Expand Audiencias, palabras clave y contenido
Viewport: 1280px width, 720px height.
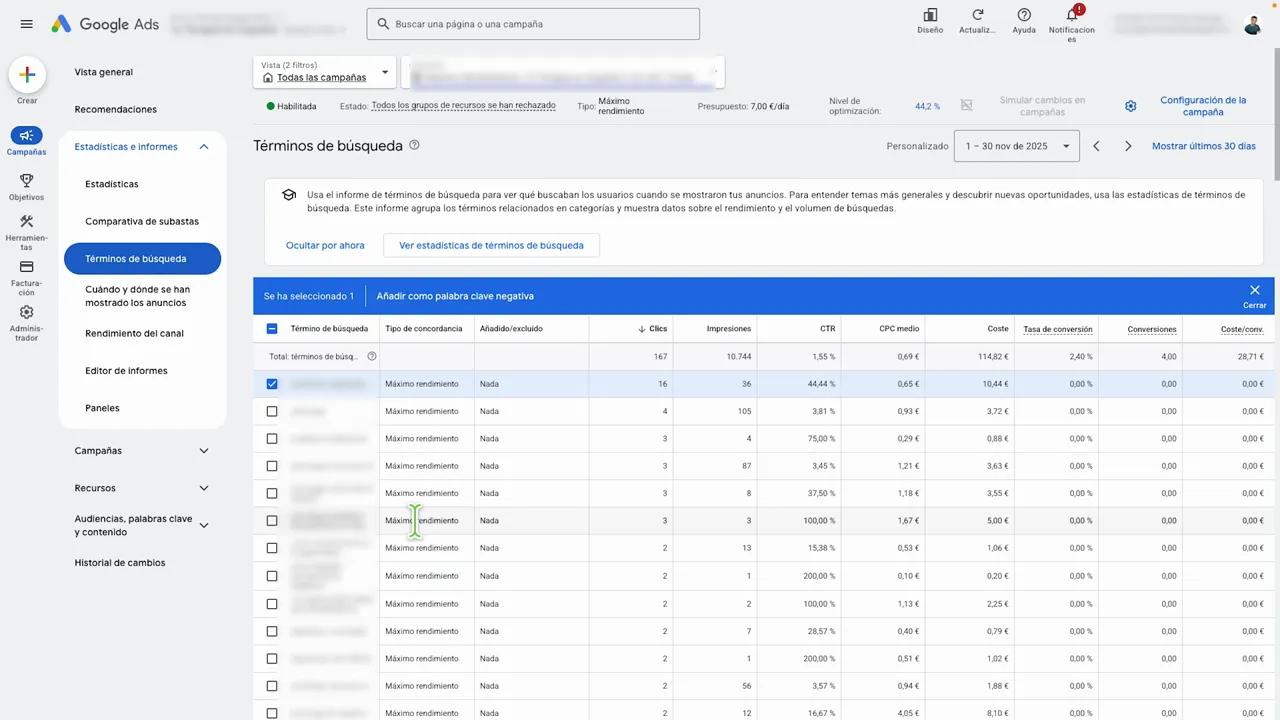pos(204,525)
